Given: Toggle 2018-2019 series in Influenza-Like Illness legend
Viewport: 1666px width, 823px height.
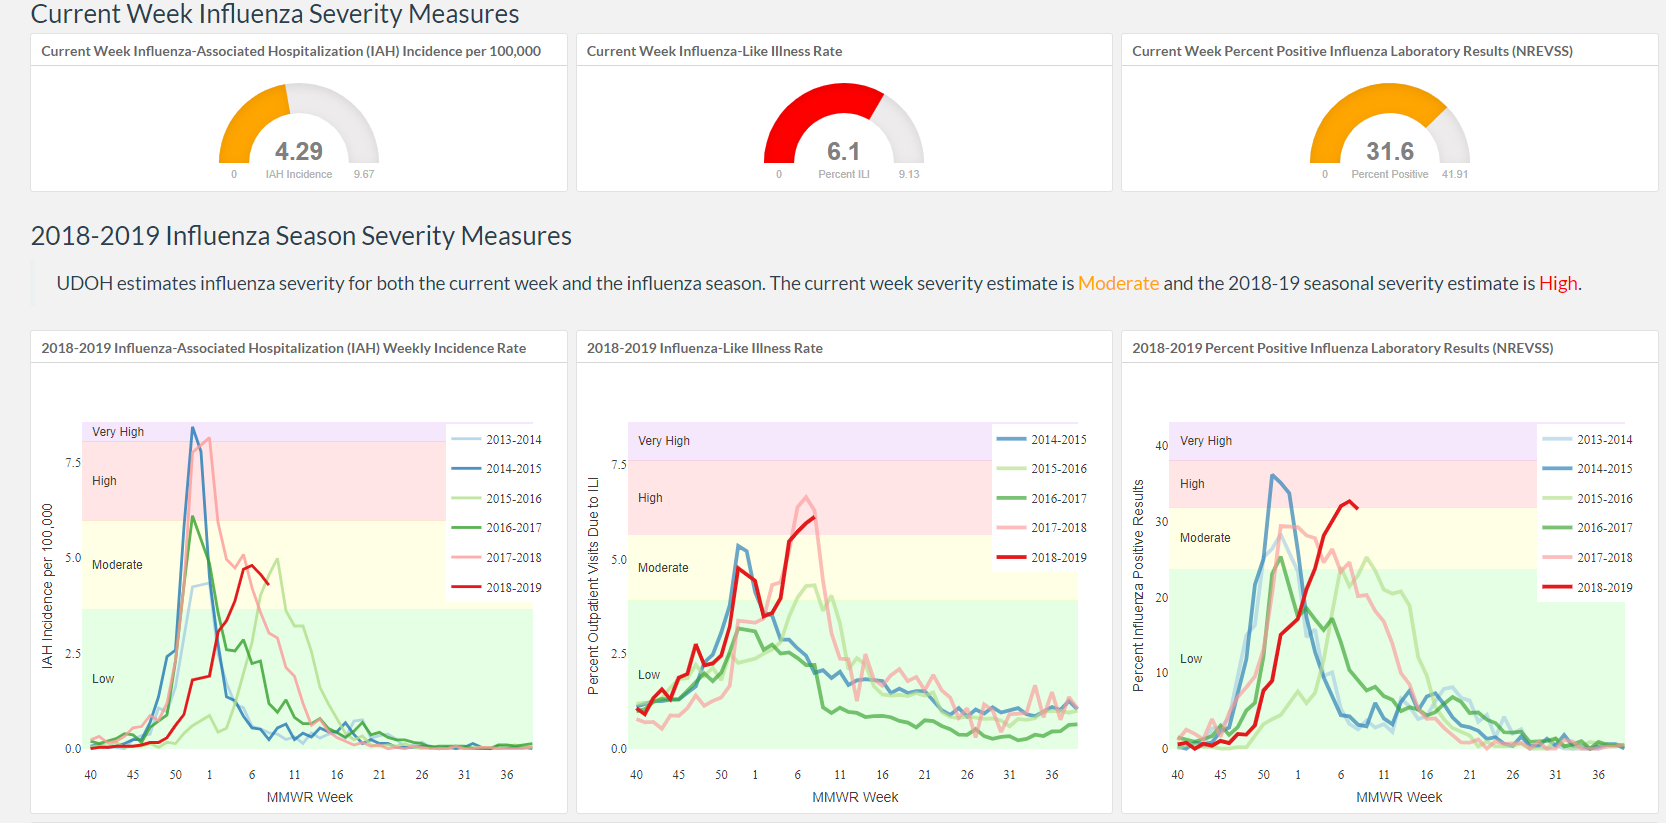Looking at the screenshot, I should point(1041,558).
